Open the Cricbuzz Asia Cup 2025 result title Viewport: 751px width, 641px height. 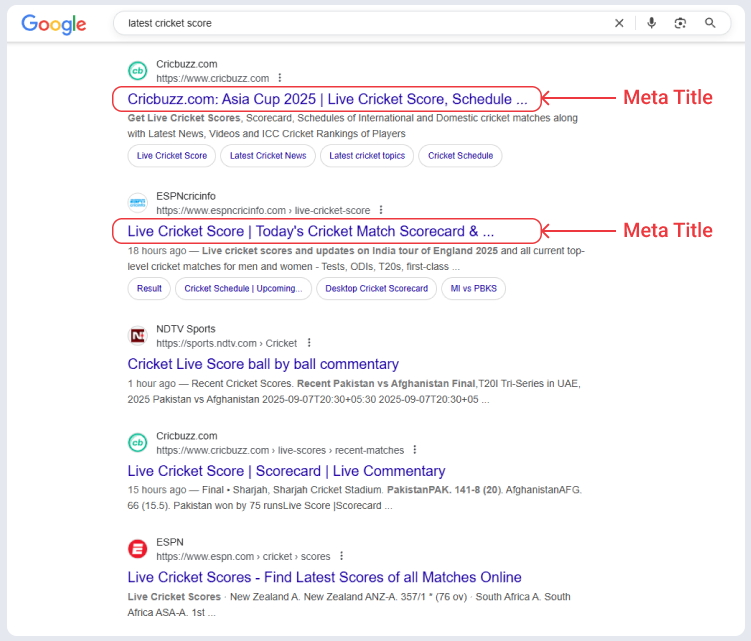pyautogui.click(x=327, y=99)
